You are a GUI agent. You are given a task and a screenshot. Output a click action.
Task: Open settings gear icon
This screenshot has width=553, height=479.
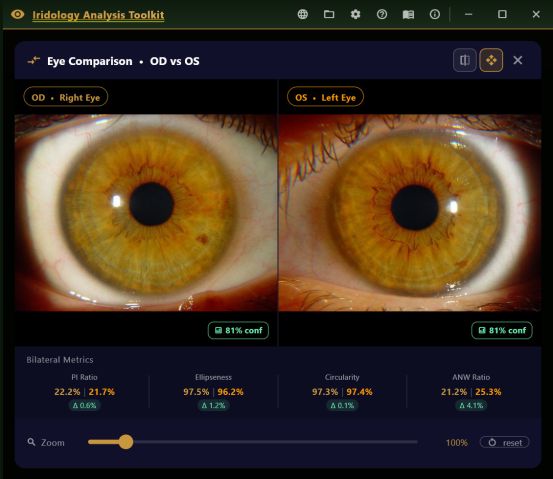point(356,14)
